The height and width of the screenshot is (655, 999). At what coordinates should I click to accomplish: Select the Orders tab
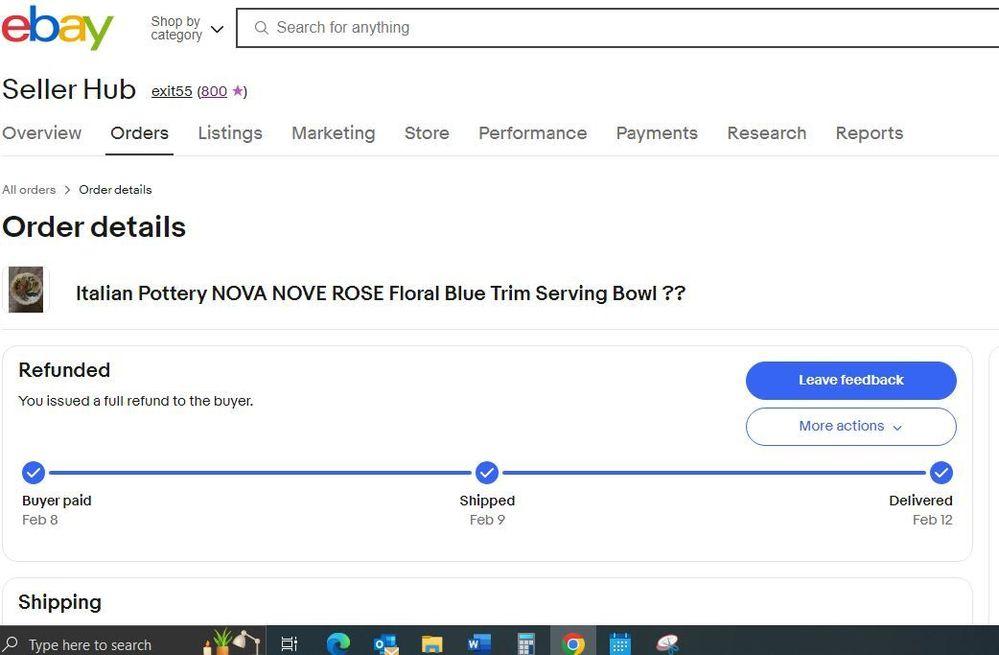coord(140,133)
